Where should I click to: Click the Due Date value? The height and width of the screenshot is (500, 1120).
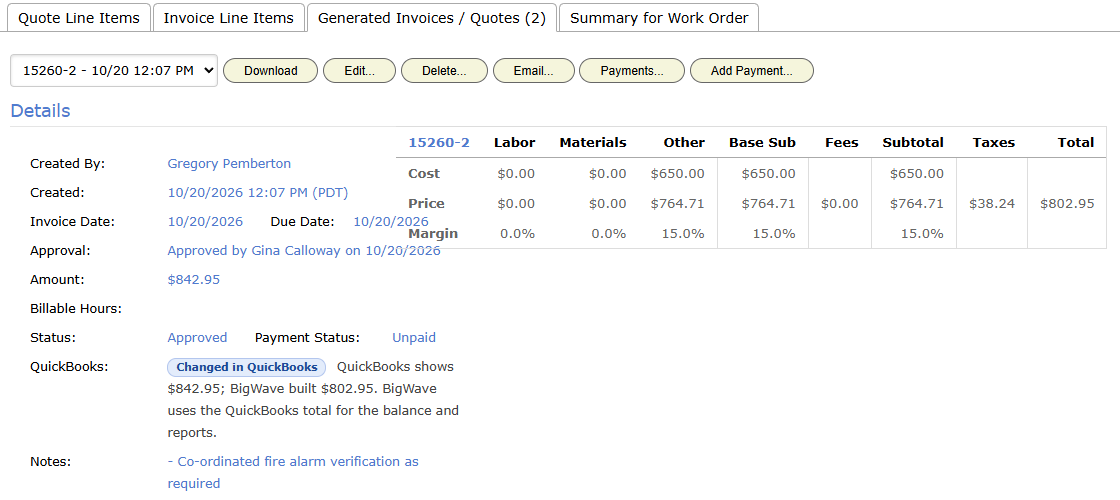[x=391, y=221]
